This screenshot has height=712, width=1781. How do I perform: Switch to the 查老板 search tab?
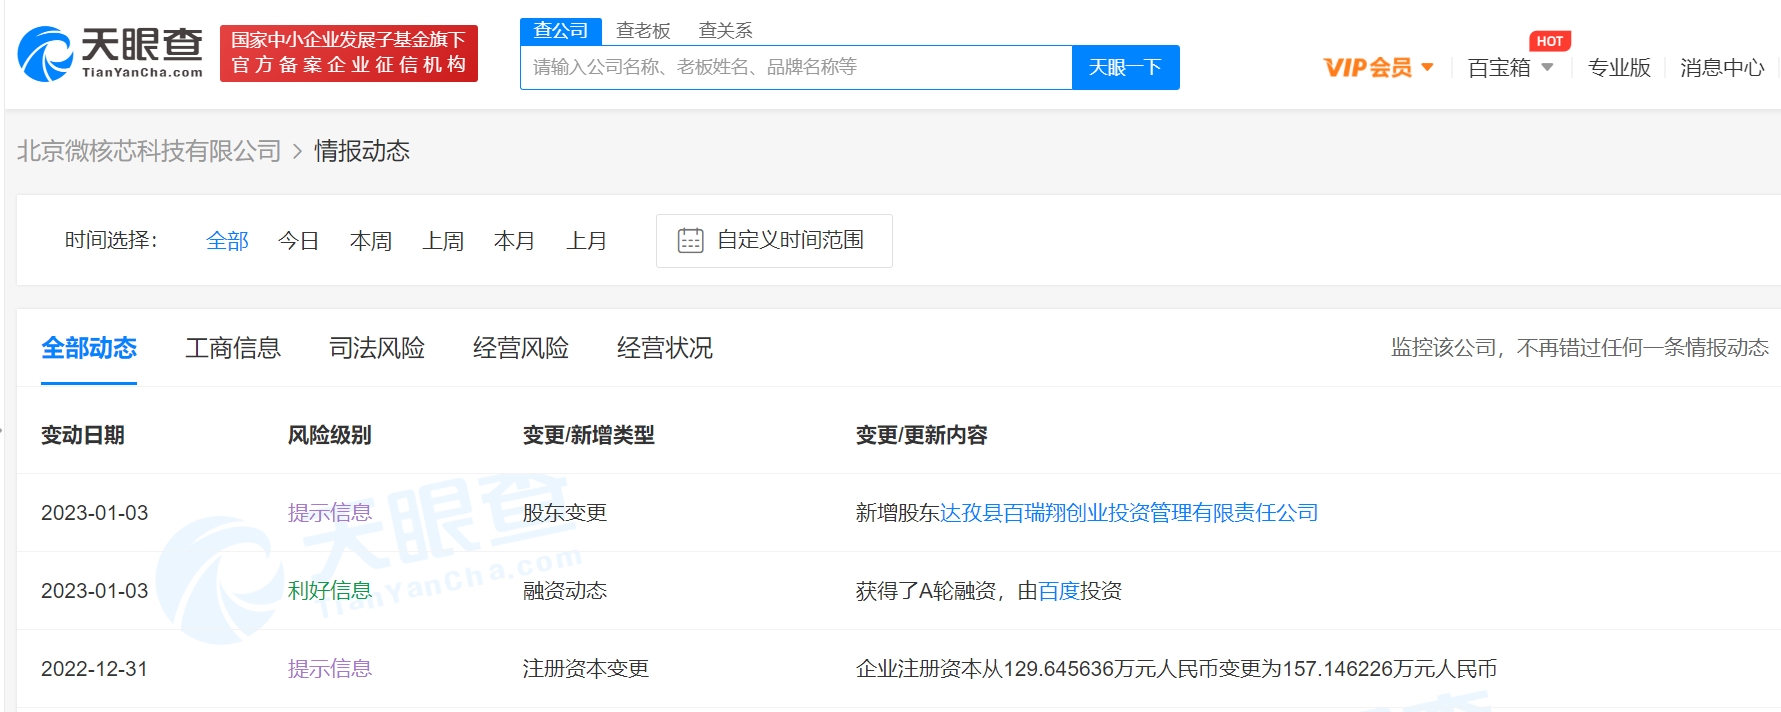643,31
